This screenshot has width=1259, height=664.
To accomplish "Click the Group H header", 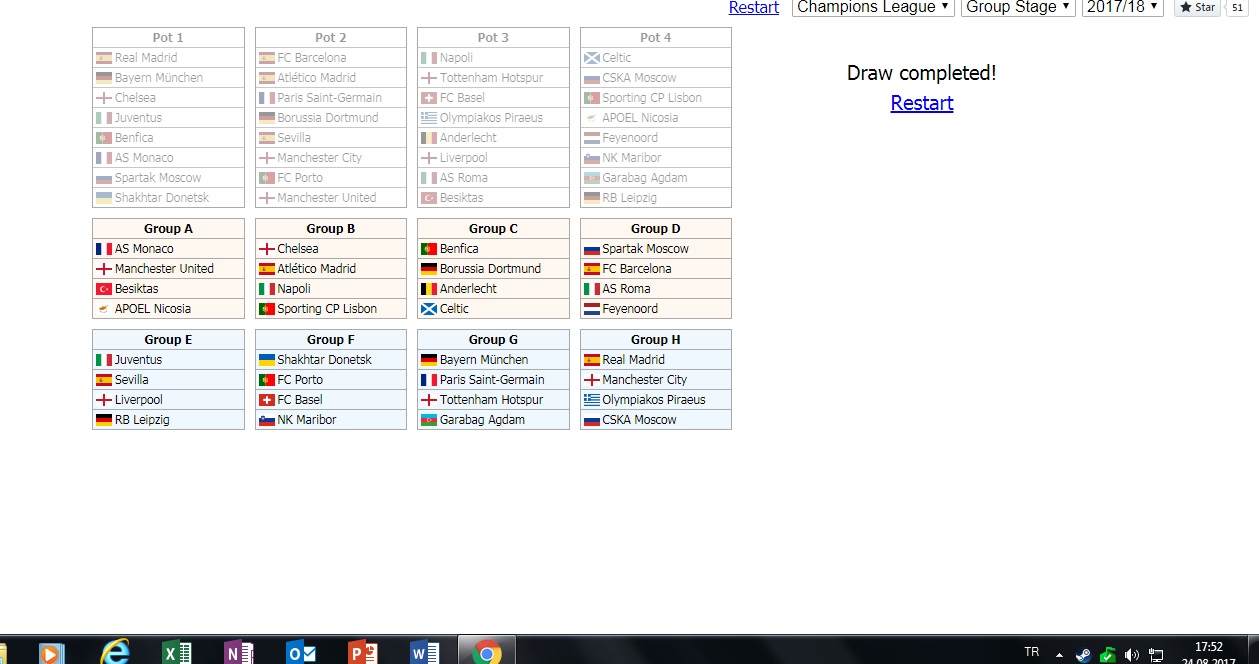I will pyautogui.click(x=656, y=340).
